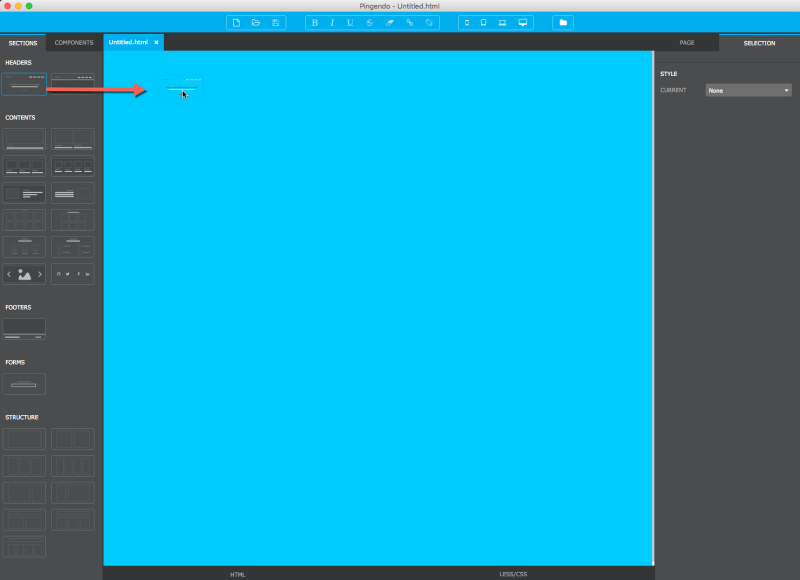Image resolution: width=800 pixels, height=580 pixels.
Task: Select the second header with navbar thumbnail
Action: 72,84
